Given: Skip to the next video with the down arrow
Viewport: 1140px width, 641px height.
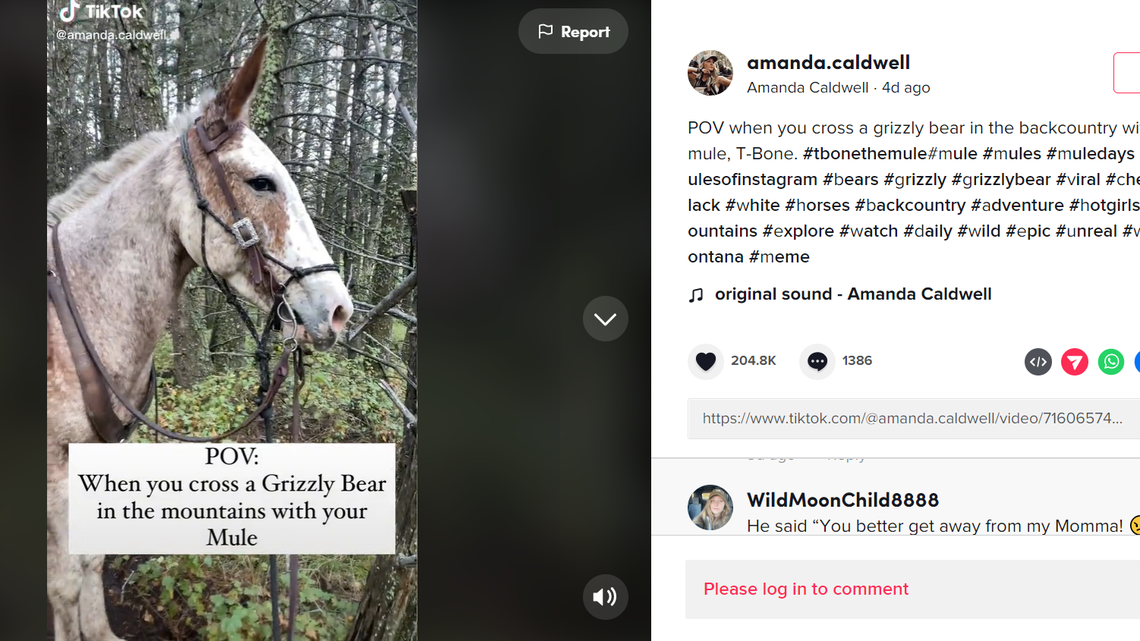Looking at the screenshot, I should 604,318.
